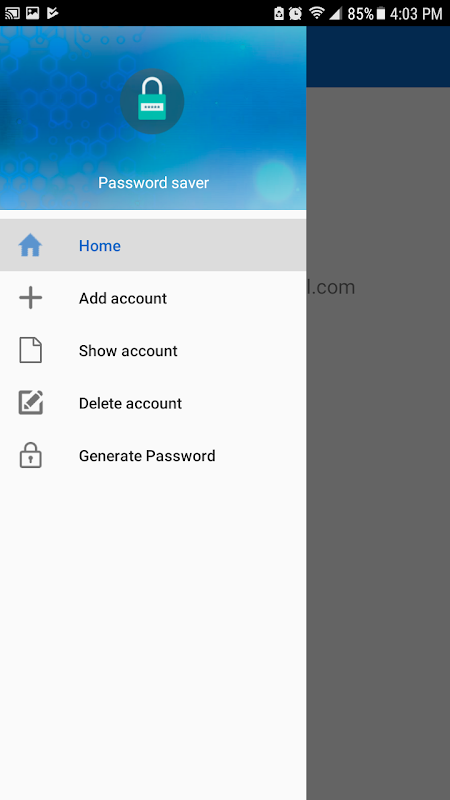The image size is (450, 800).
Task: Open the Add account menu item
Action: [x=153, y=297]
